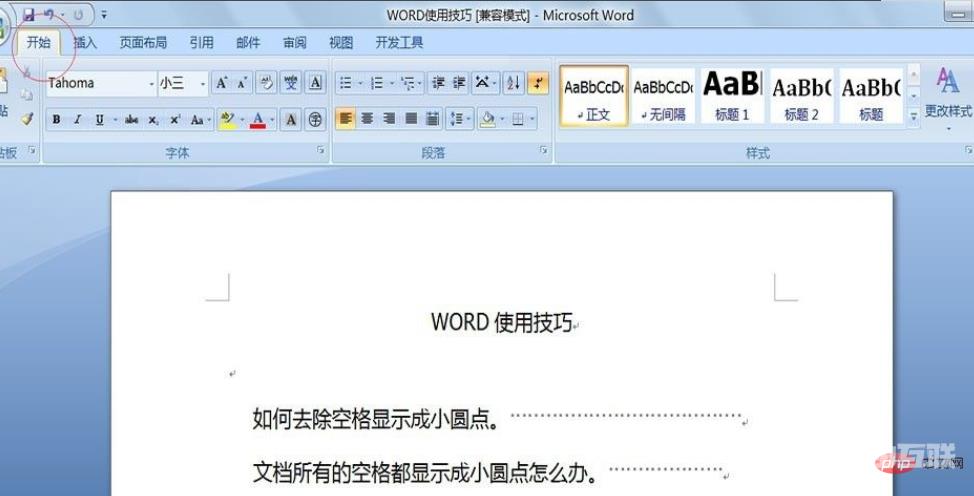Apply the 标题 1 style
Viewport: 974px width, 496px height.
pyautogui.click(x=732, y=96)
